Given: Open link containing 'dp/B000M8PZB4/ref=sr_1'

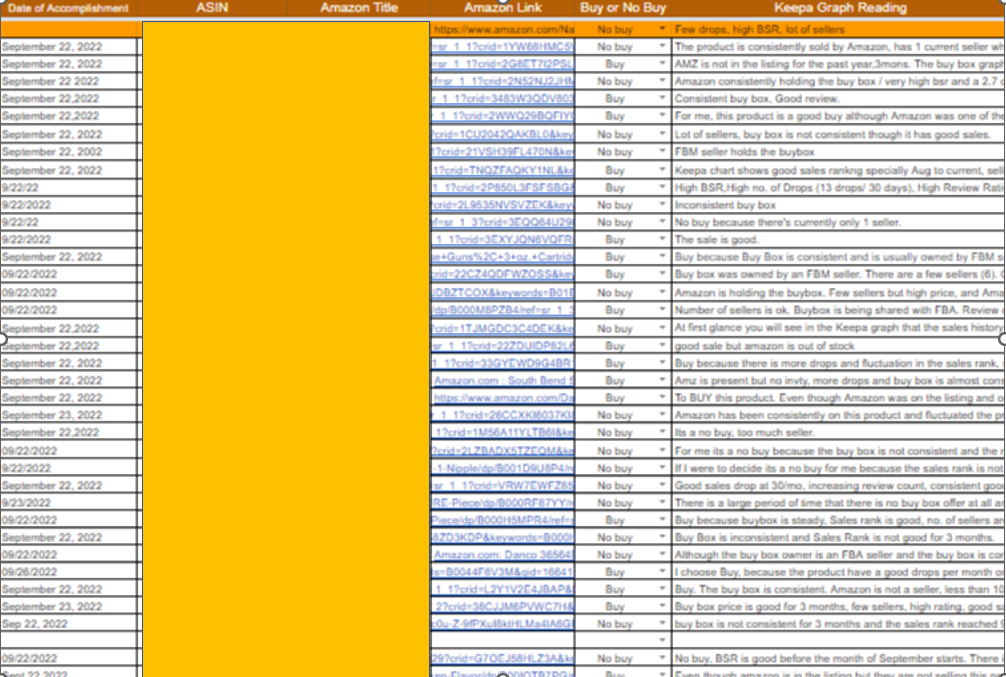Looking at the screenshot, I should tap(503, 310).
